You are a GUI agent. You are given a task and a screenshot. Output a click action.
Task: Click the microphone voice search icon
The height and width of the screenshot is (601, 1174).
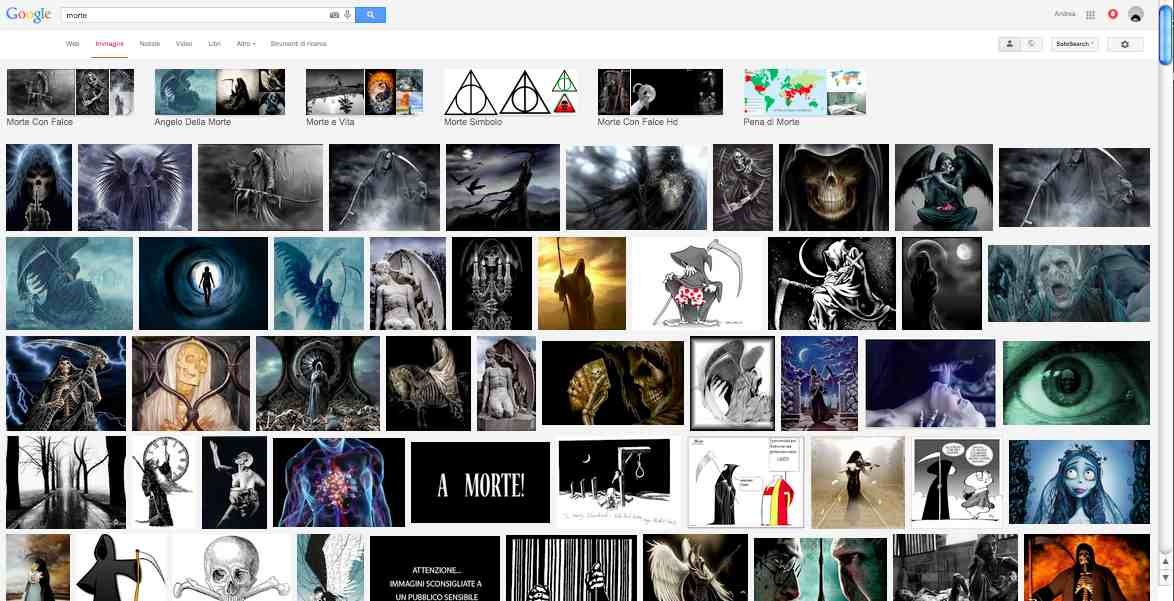347,15
